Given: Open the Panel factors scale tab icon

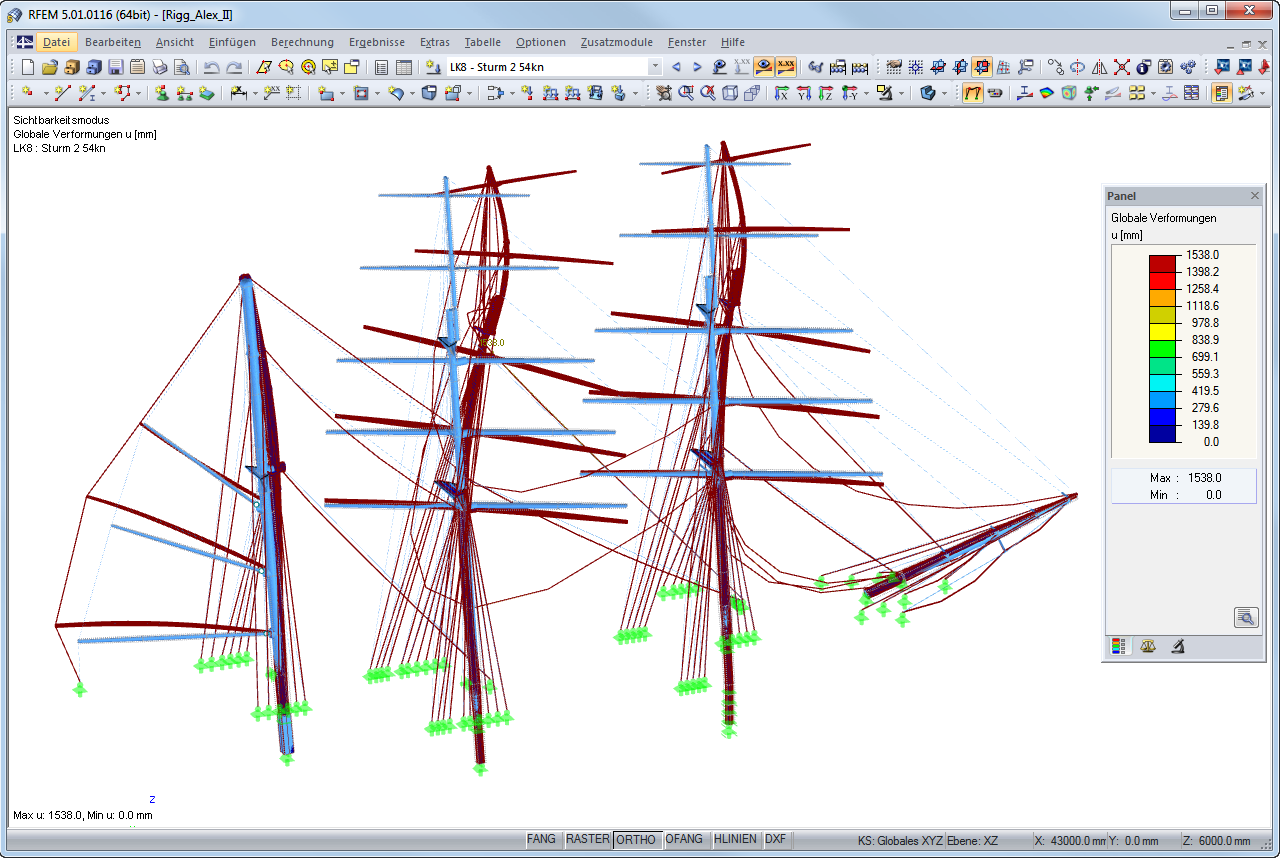Looking at the screenshot, I should (x=1147, y=646).
